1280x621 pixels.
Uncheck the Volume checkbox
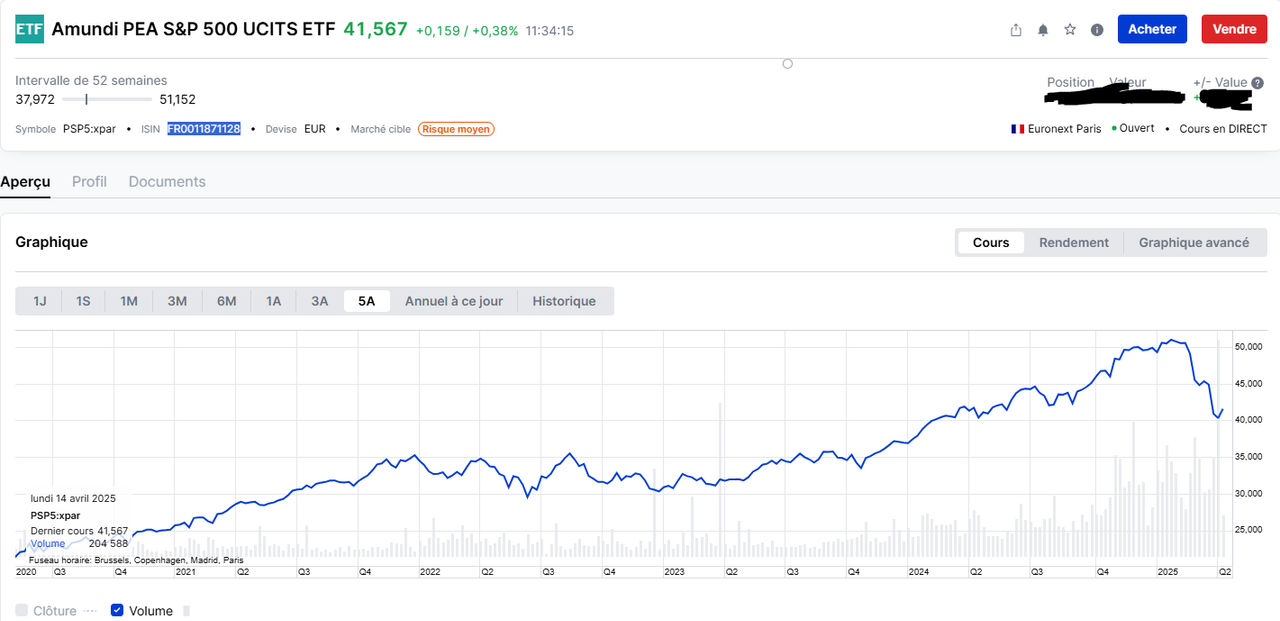(117, 611)
